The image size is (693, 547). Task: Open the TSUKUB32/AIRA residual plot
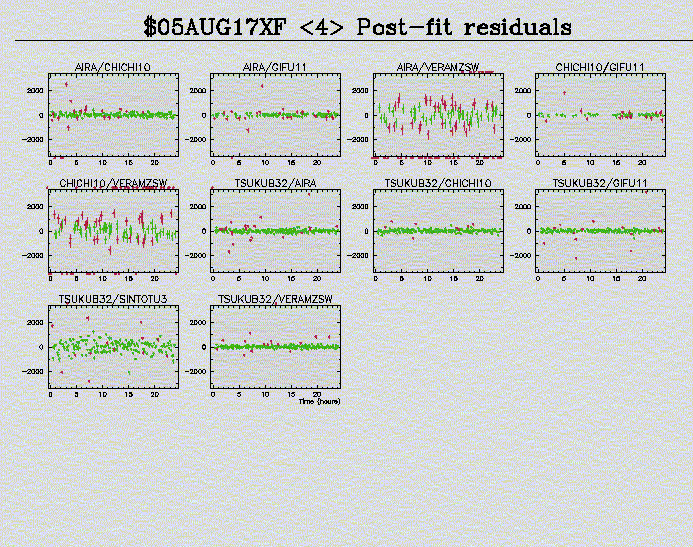click(x=275, y=231)
